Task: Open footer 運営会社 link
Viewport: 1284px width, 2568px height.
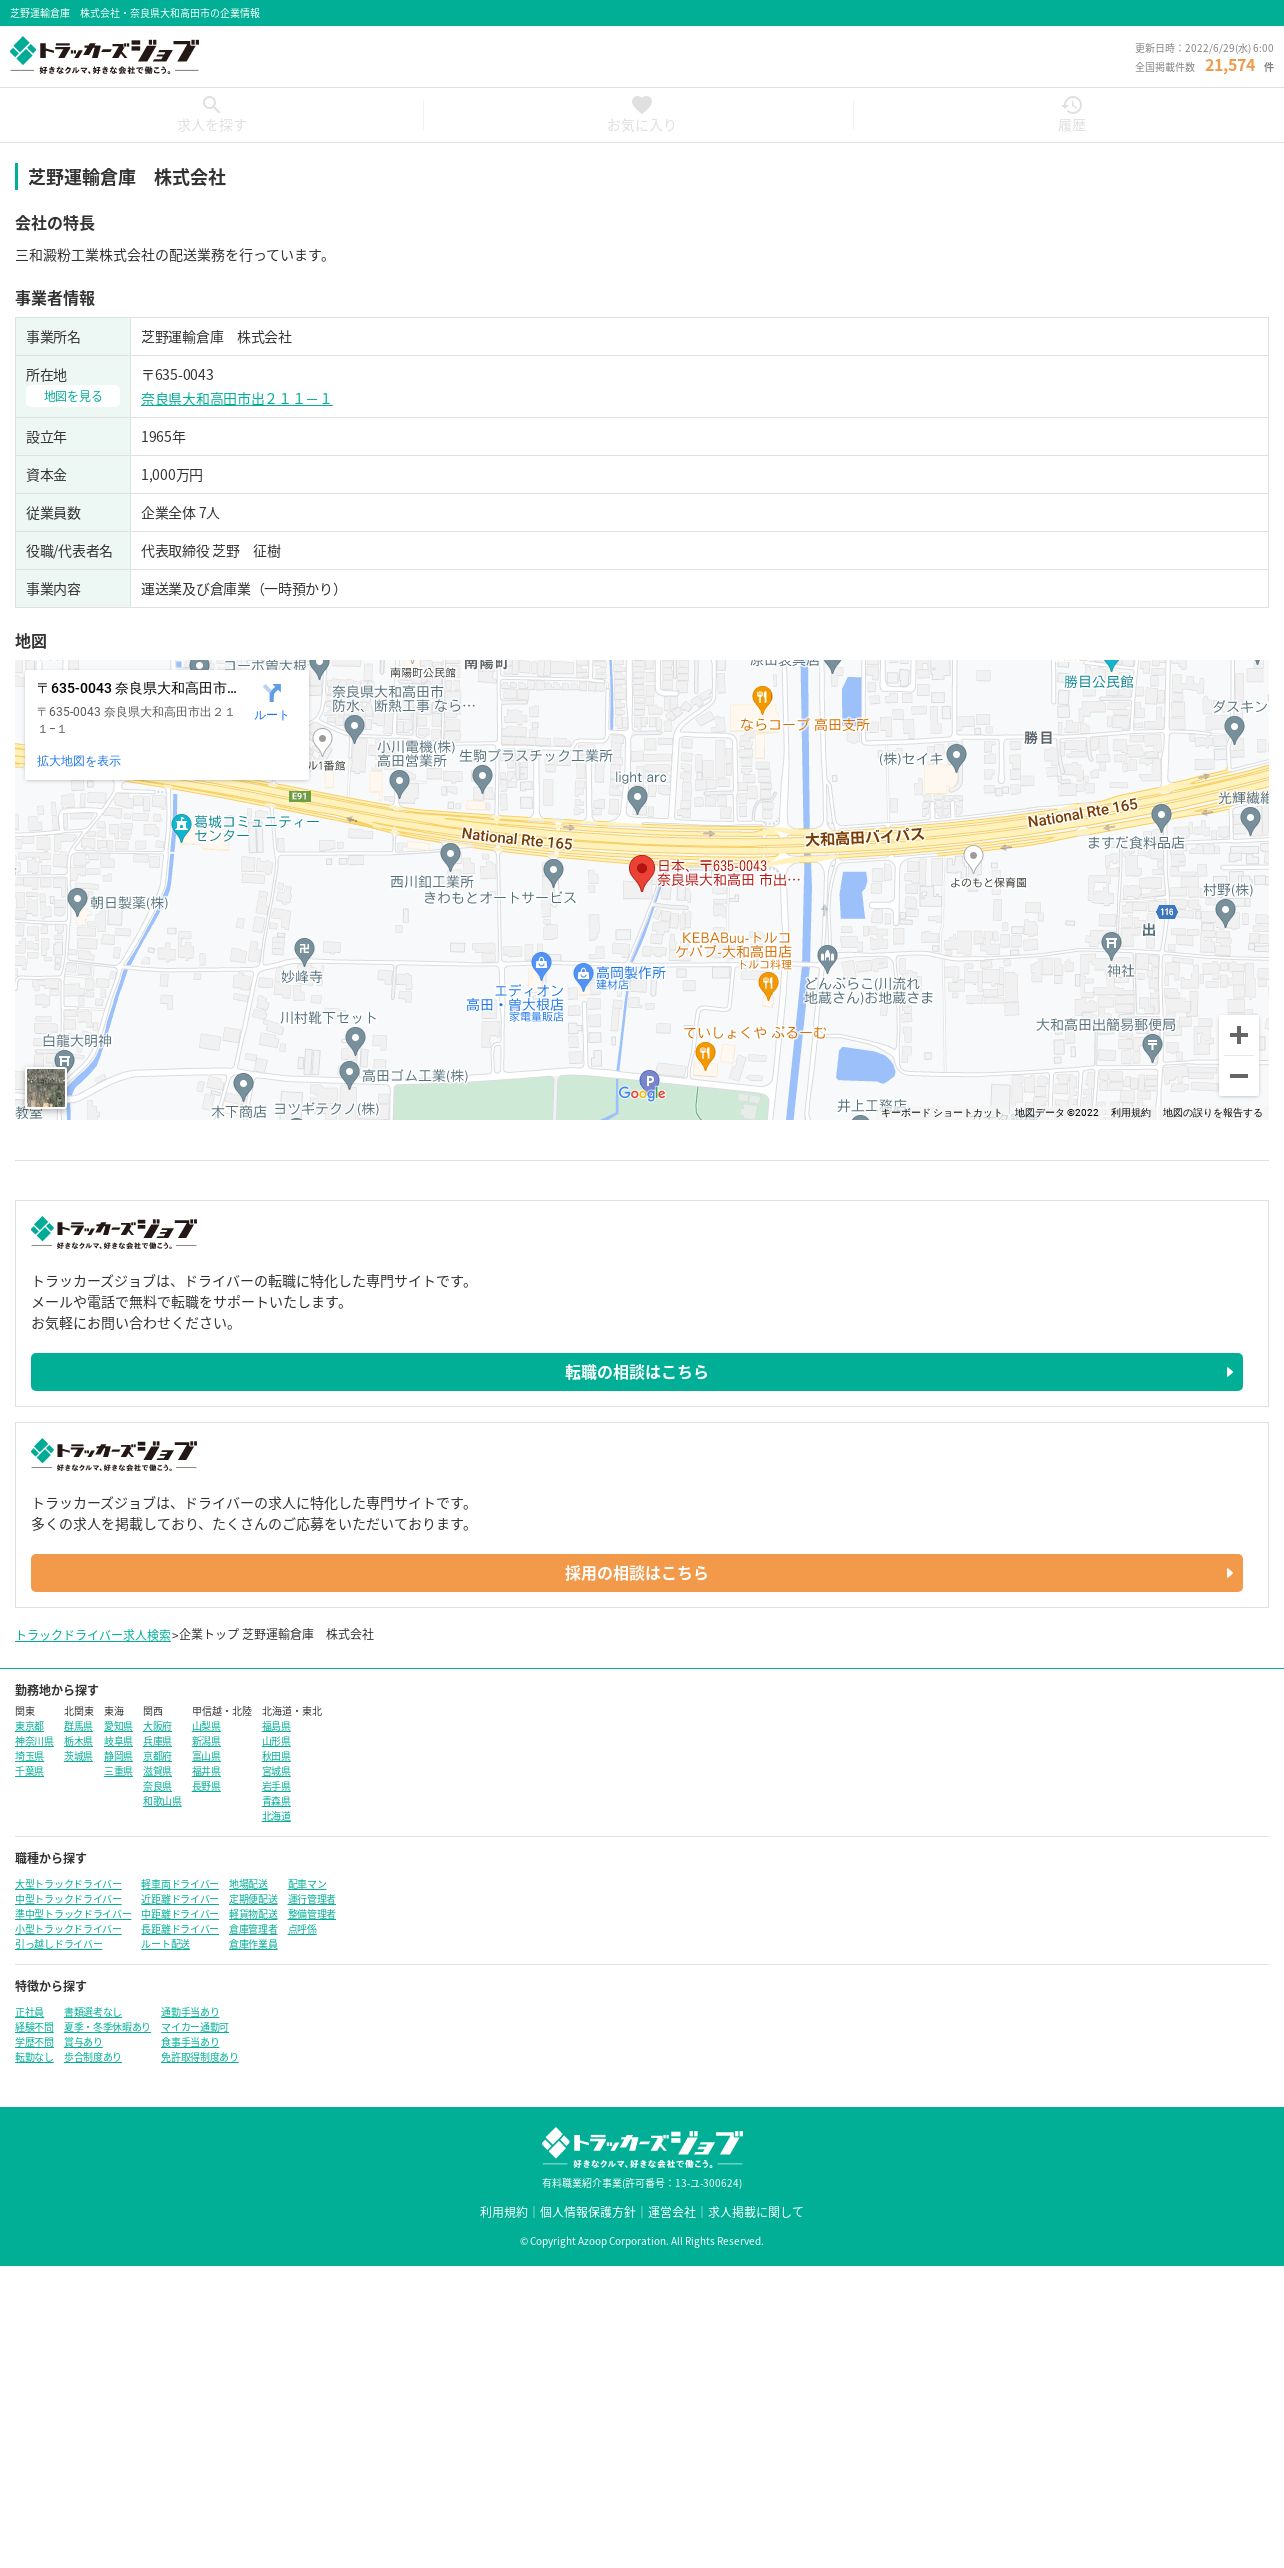Action: pos(672,2212)
